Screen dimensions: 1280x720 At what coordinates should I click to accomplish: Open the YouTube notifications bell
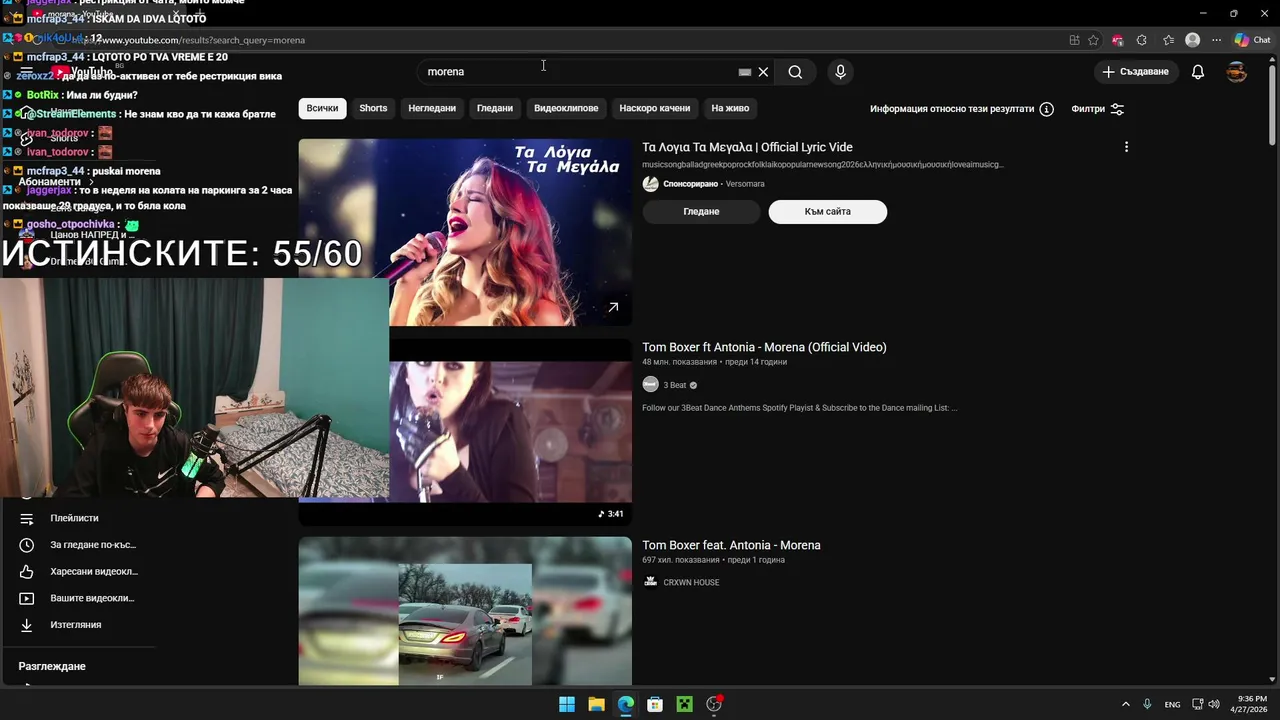[x=1198, y=72]
